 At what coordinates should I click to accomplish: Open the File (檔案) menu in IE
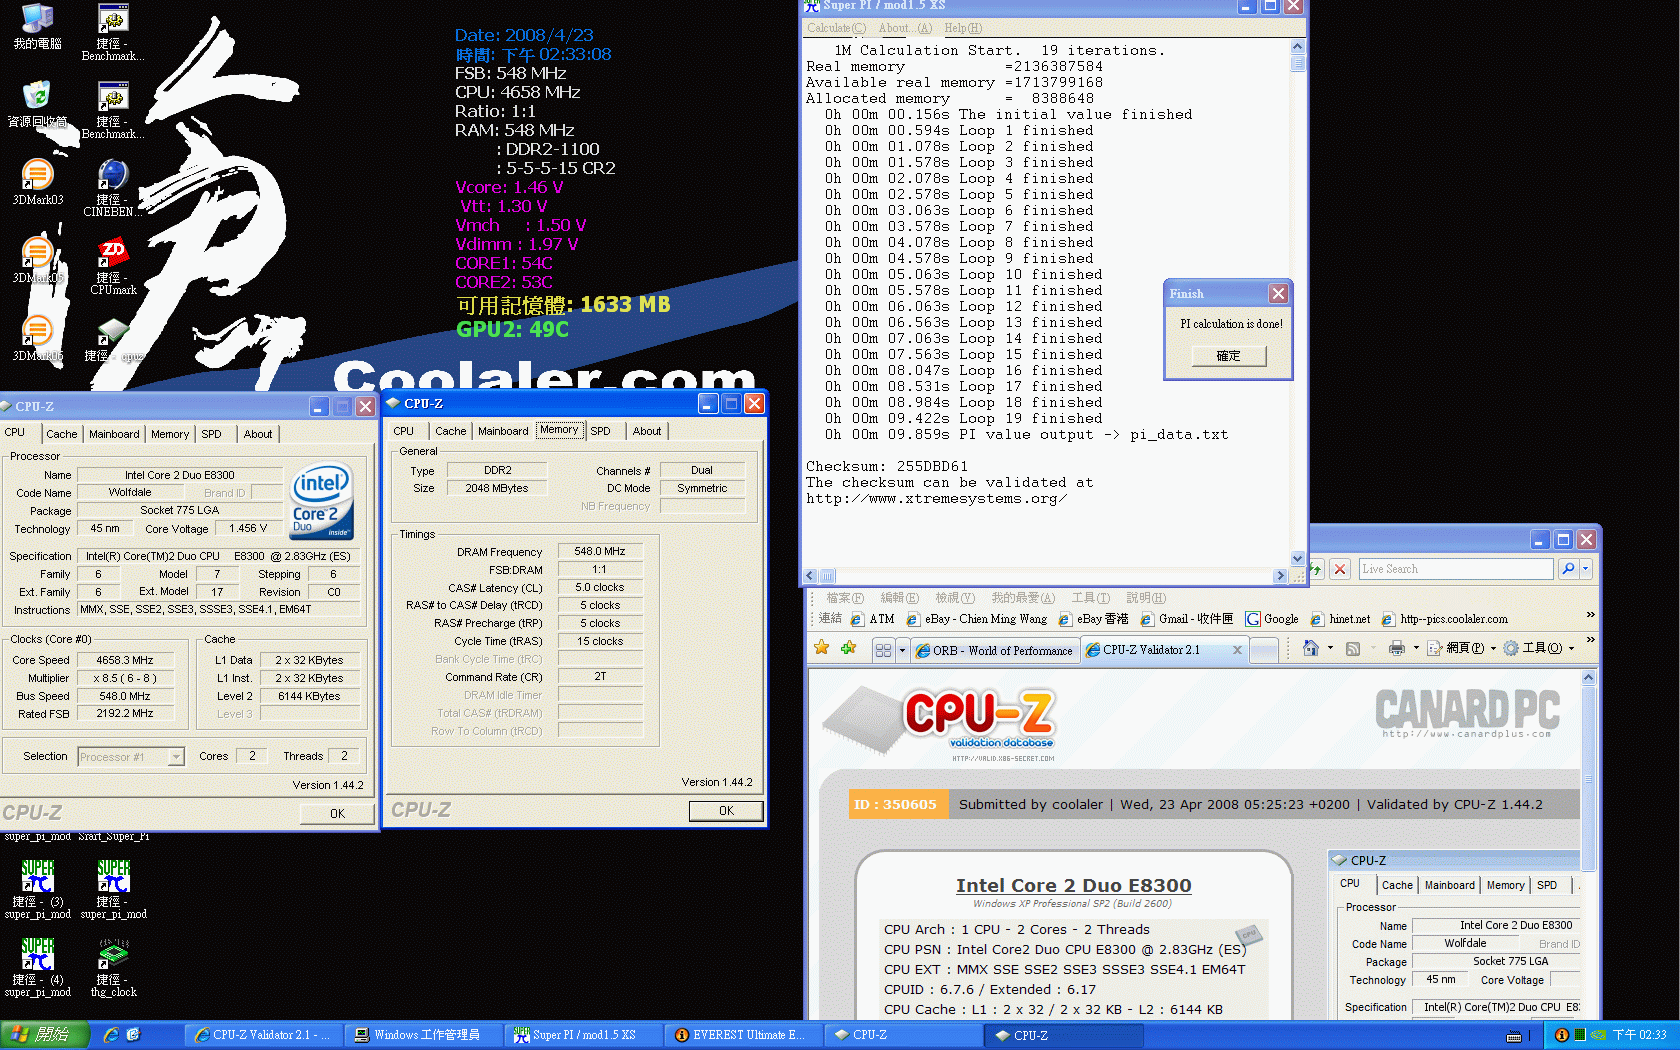(844, 598)
